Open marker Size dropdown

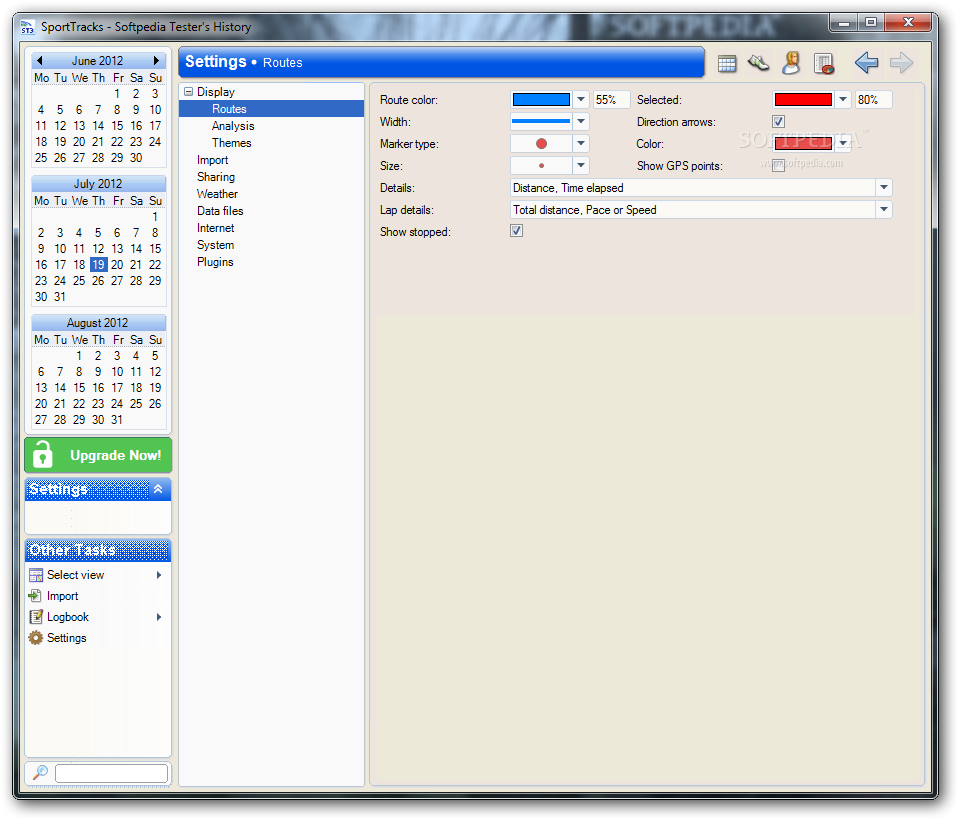[x=580, y=165]
